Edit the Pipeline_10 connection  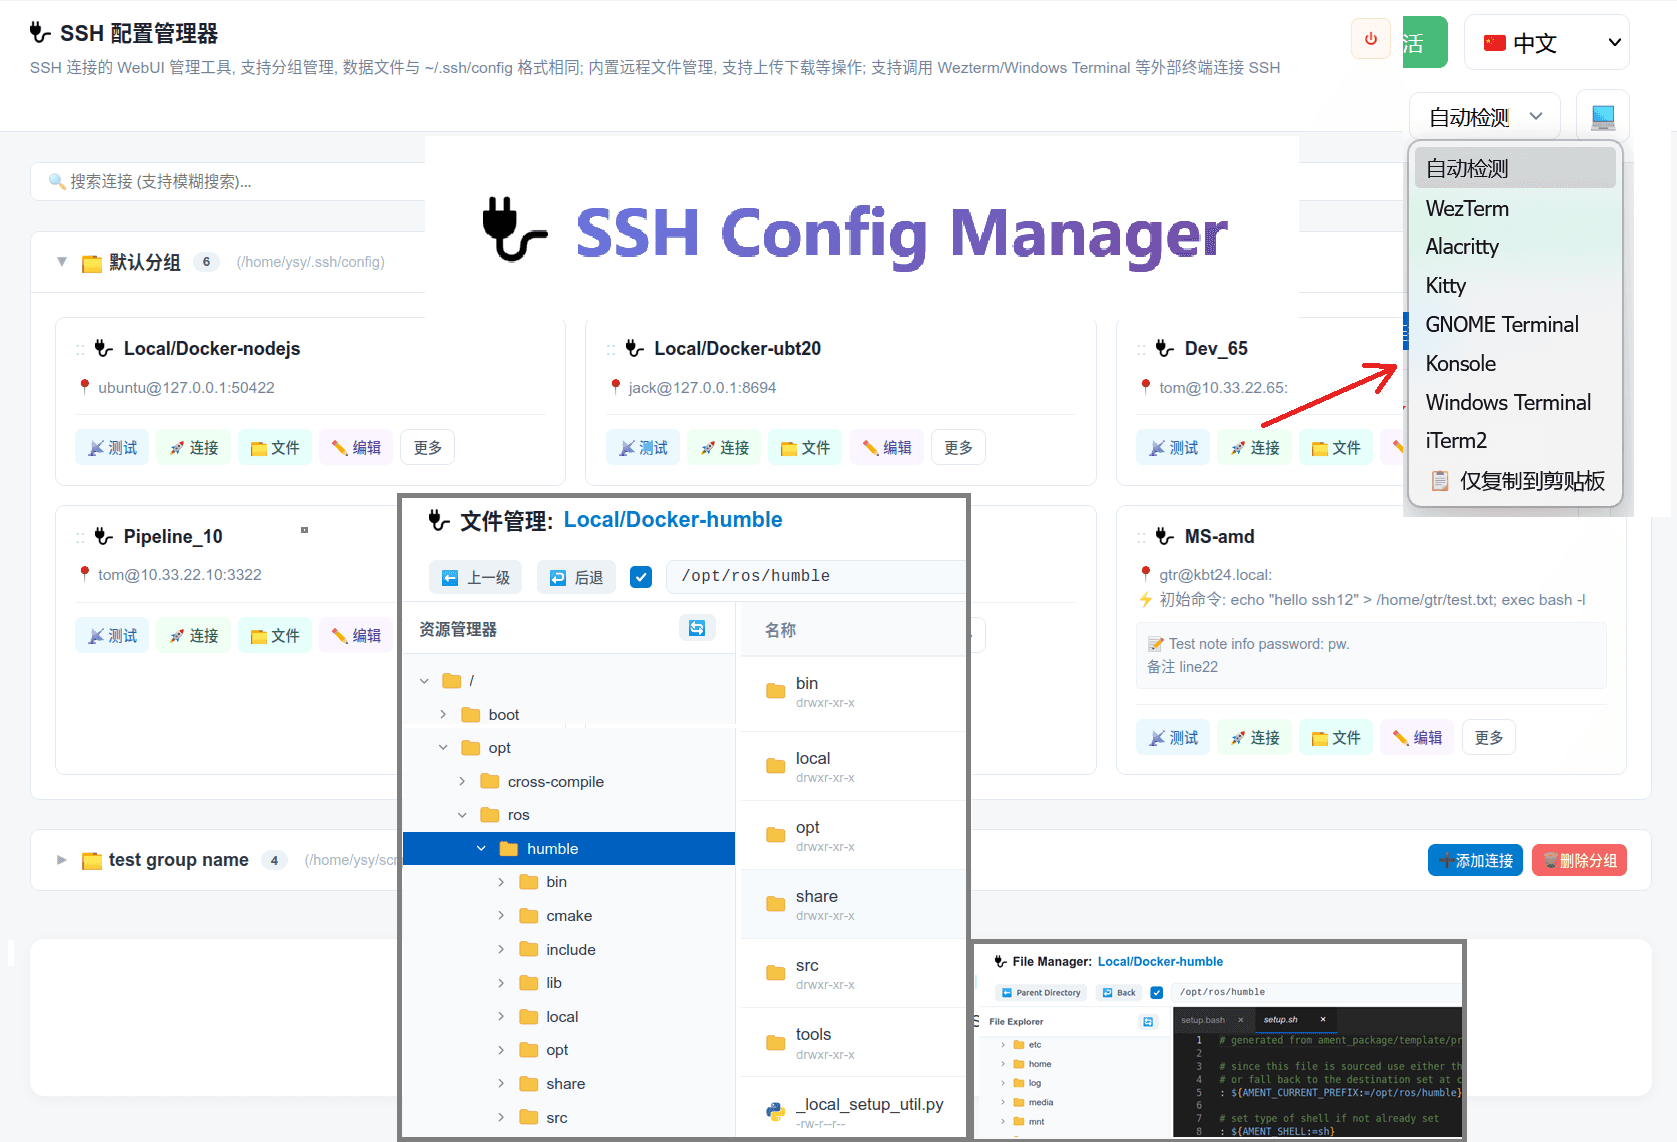356,635
